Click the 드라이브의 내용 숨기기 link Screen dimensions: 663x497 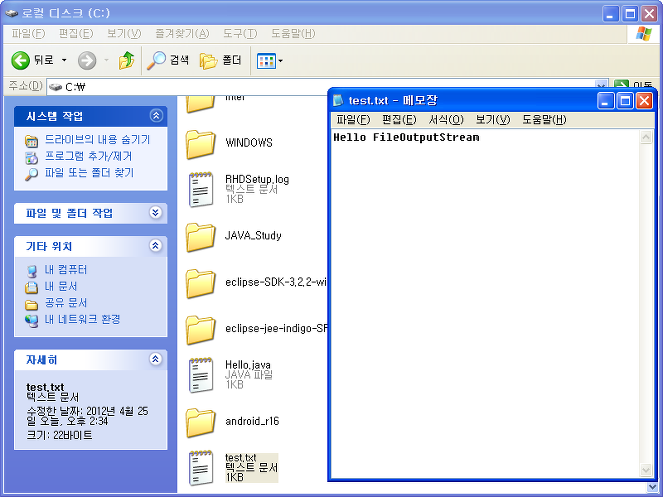point(97,140)
